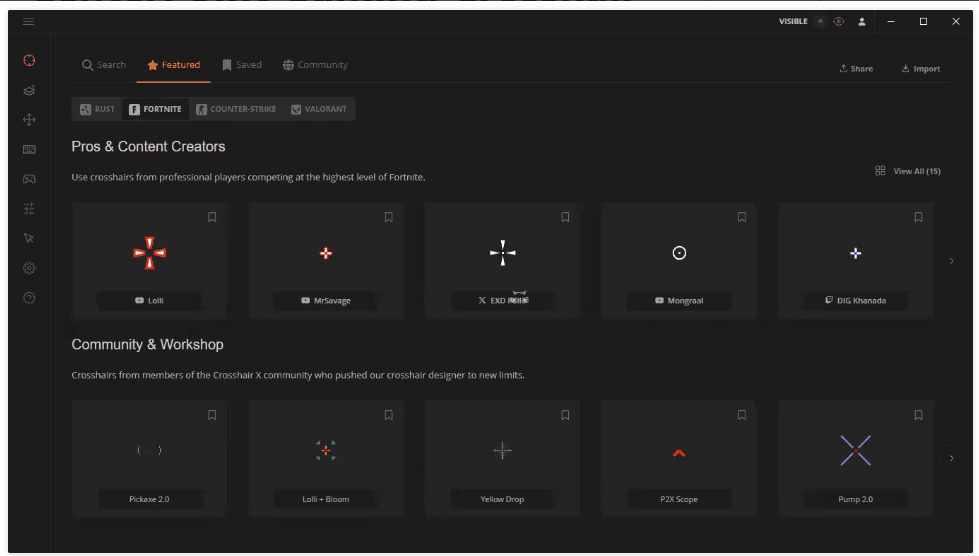Bookmark the MrSavage crosshair
The width and height of the screenshot is (979, 556).
[388, 217]
